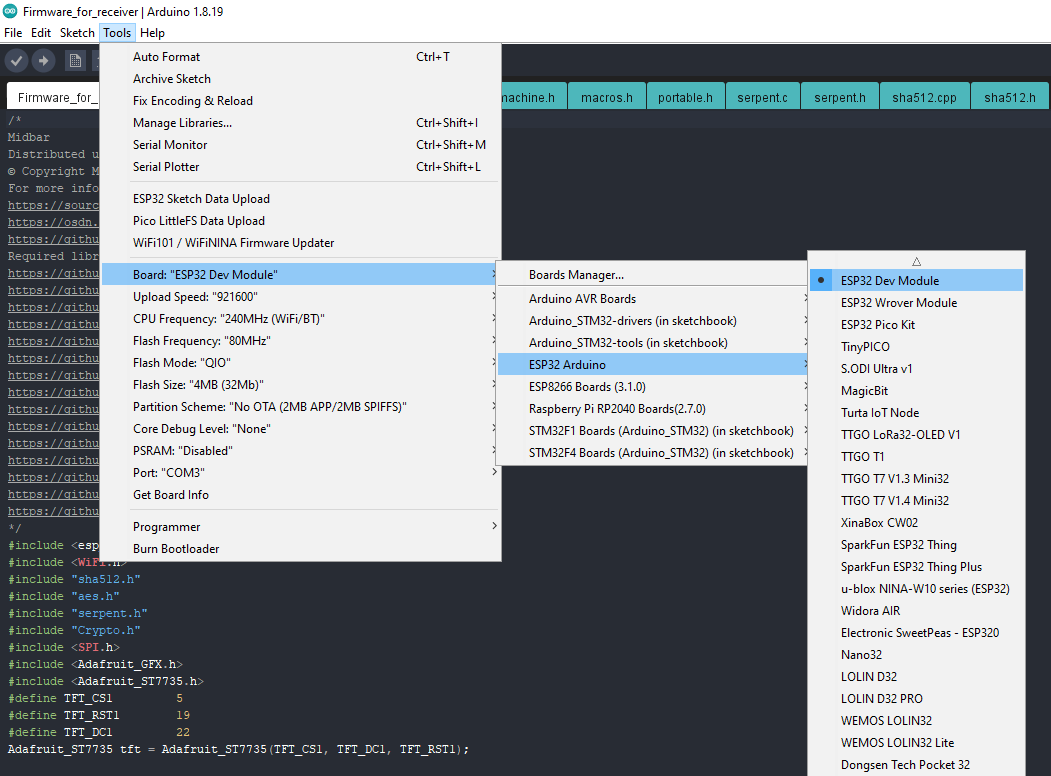
Task: Expand Arduino_STM32-tools (in sketchbook) group
Action: [x=652, y=343]
